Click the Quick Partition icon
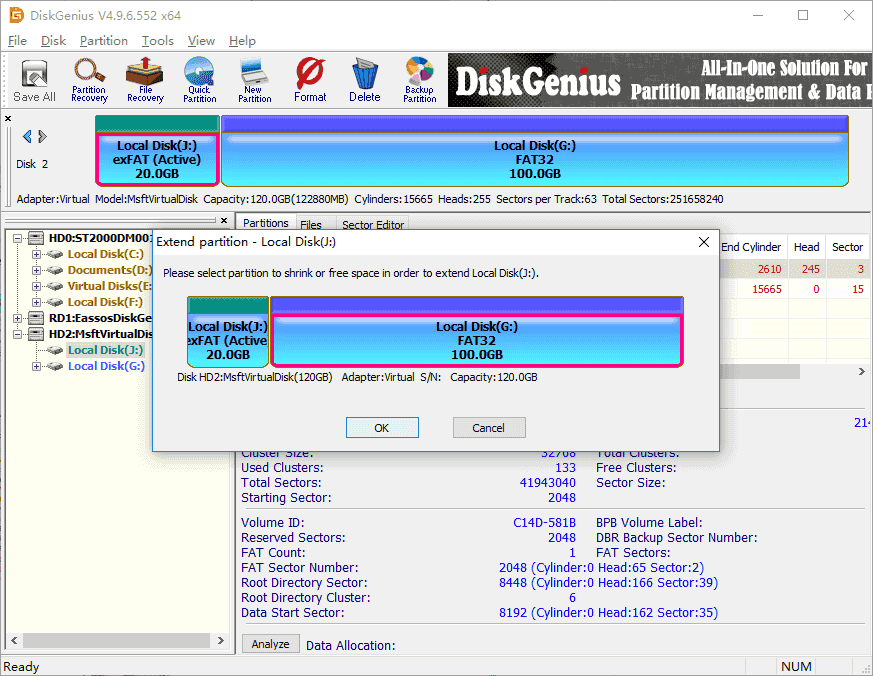Viewport: 873px width, 676px height. (199, 80)
